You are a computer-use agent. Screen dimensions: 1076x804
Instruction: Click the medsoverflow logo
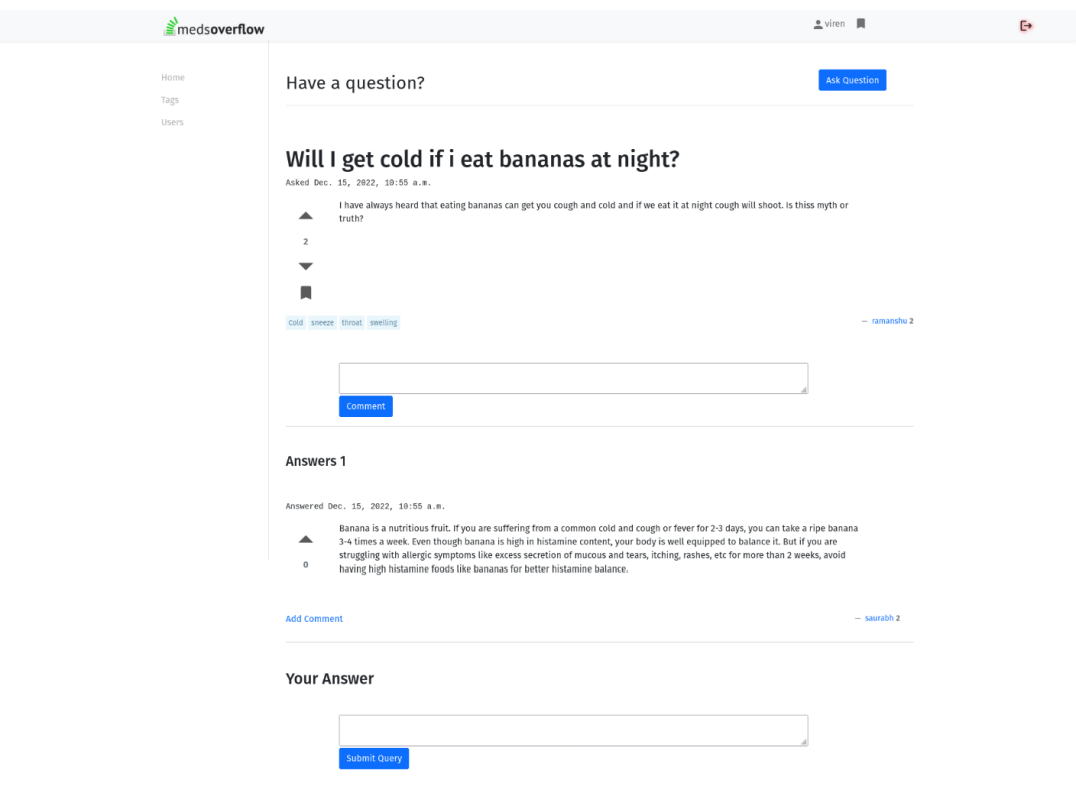213,27
